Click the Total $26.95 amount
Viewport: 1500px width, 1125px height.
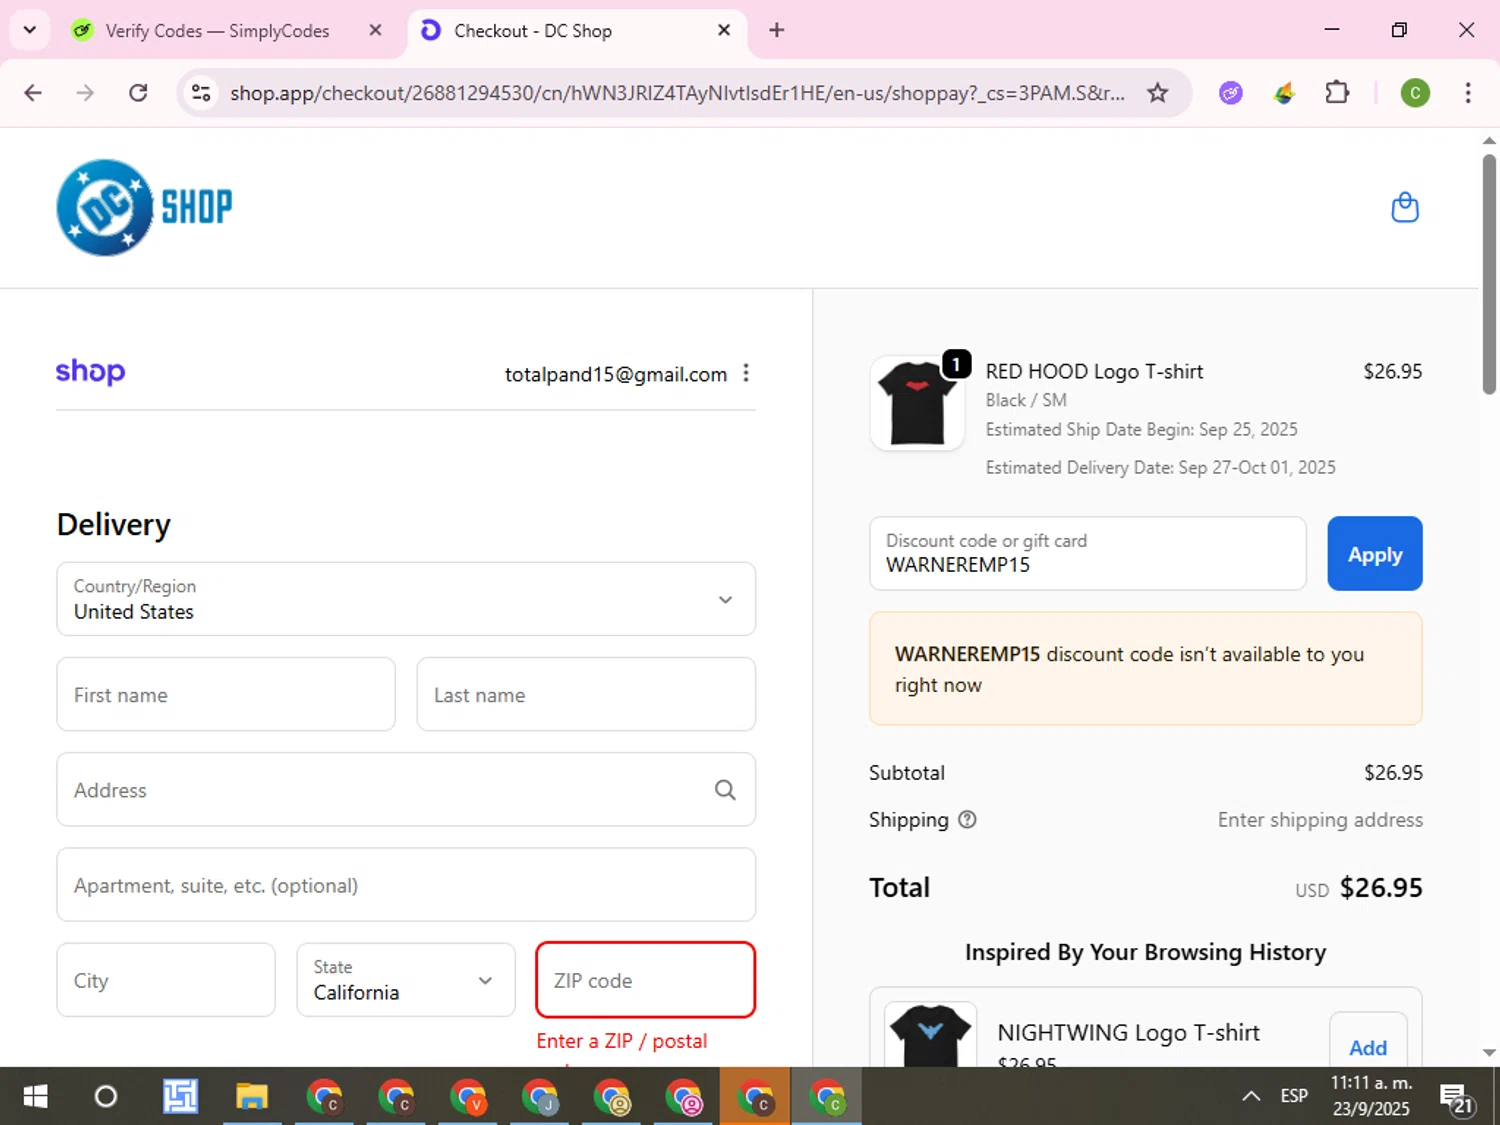point(1381,887)
